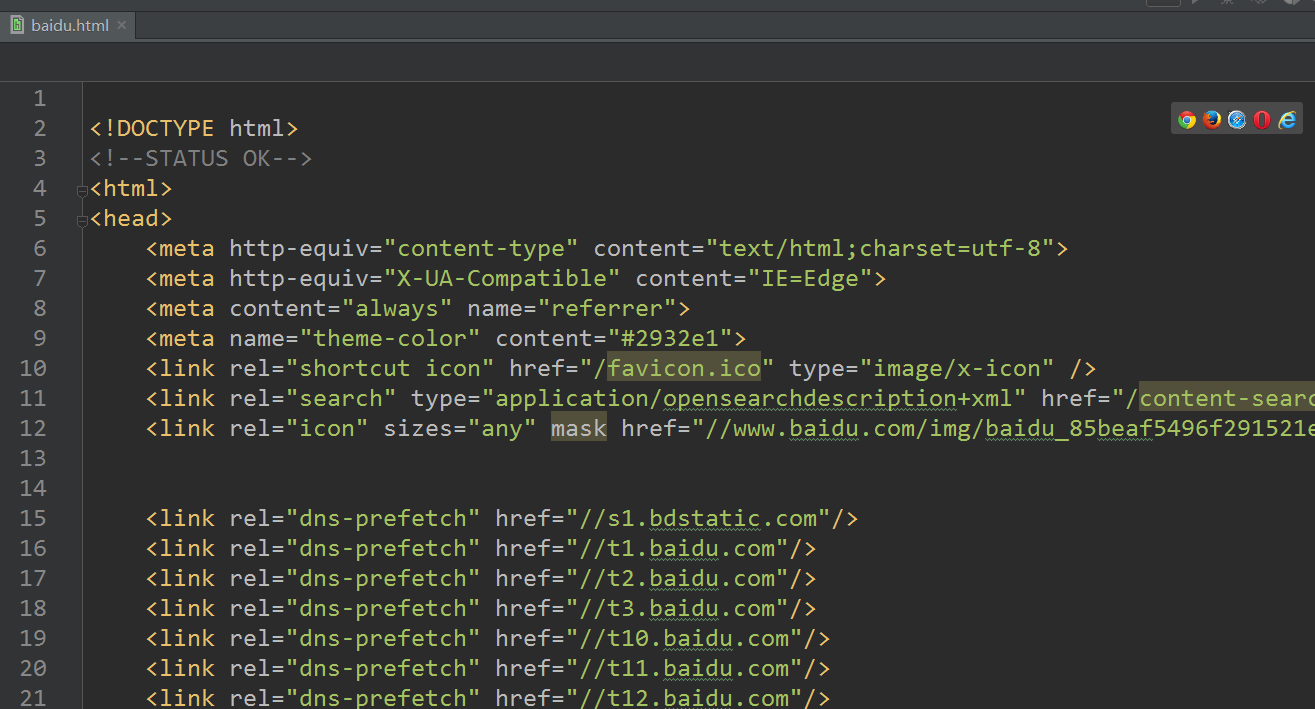This screenshot has height=709, width=1315.
Task: Click line number 6 in the gutter
Action: coord(39,248)
